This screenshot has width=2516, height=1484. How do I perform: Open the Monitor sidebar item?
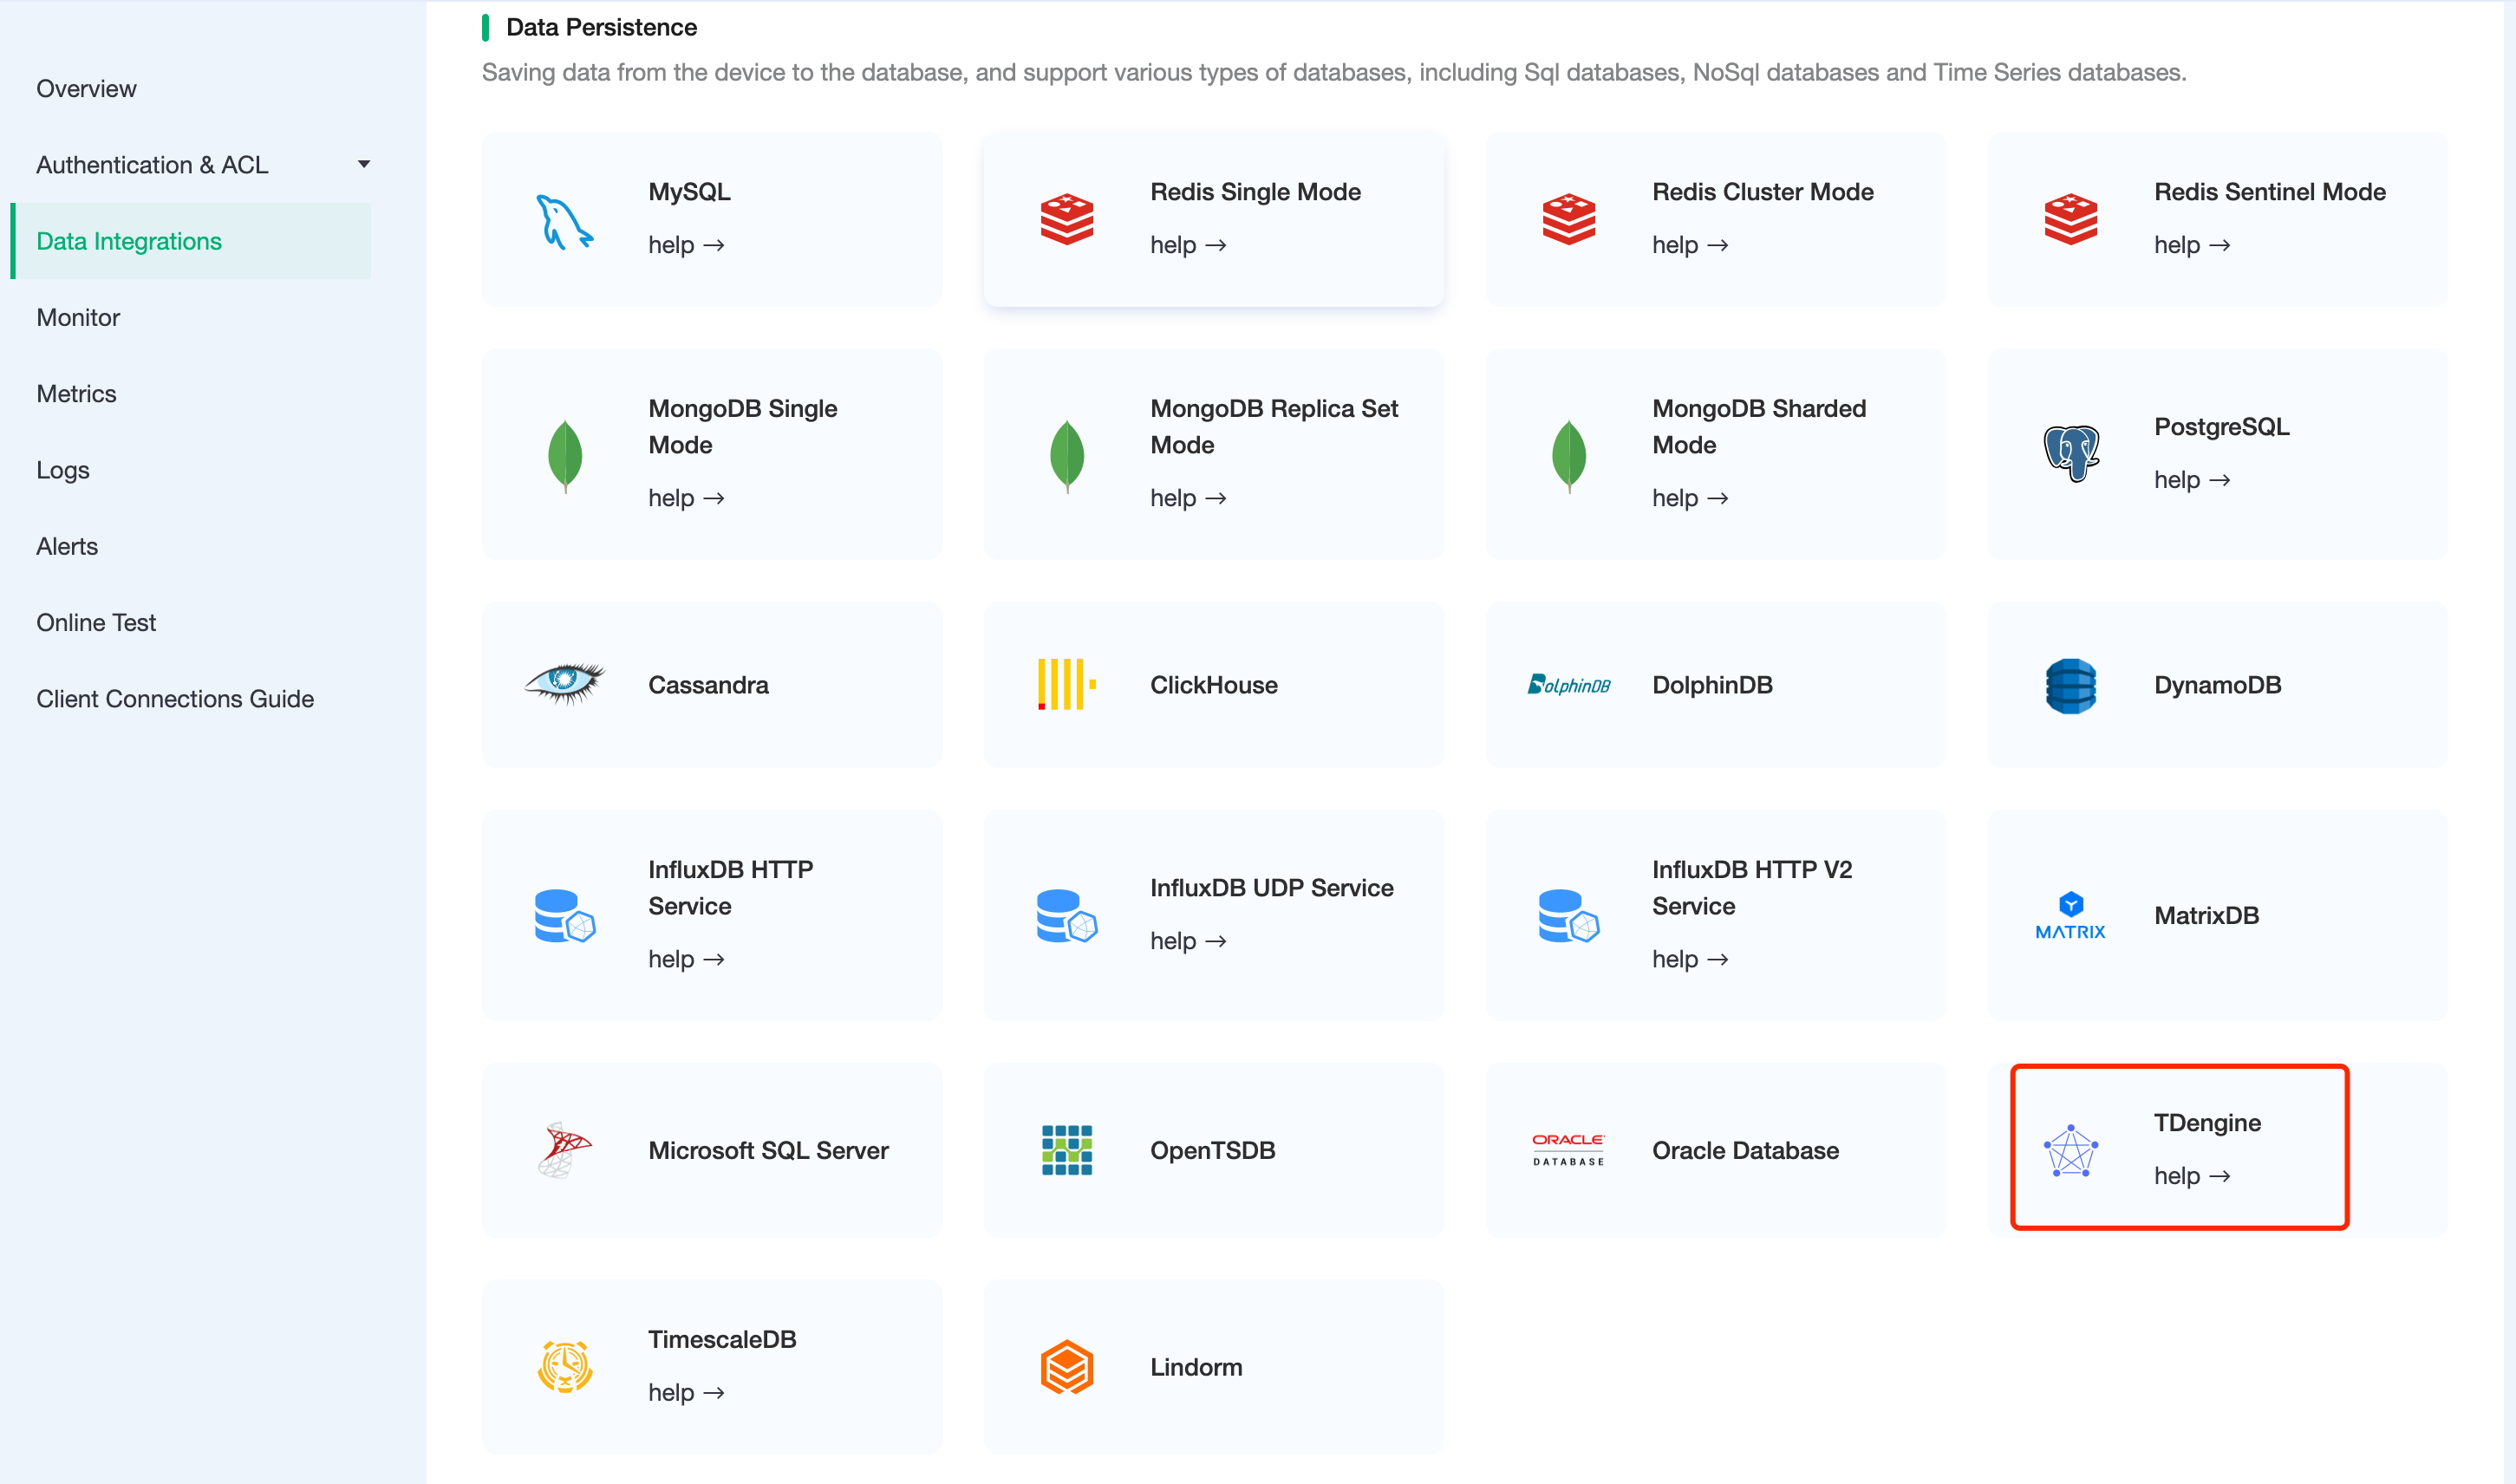(x=78, y=317)
